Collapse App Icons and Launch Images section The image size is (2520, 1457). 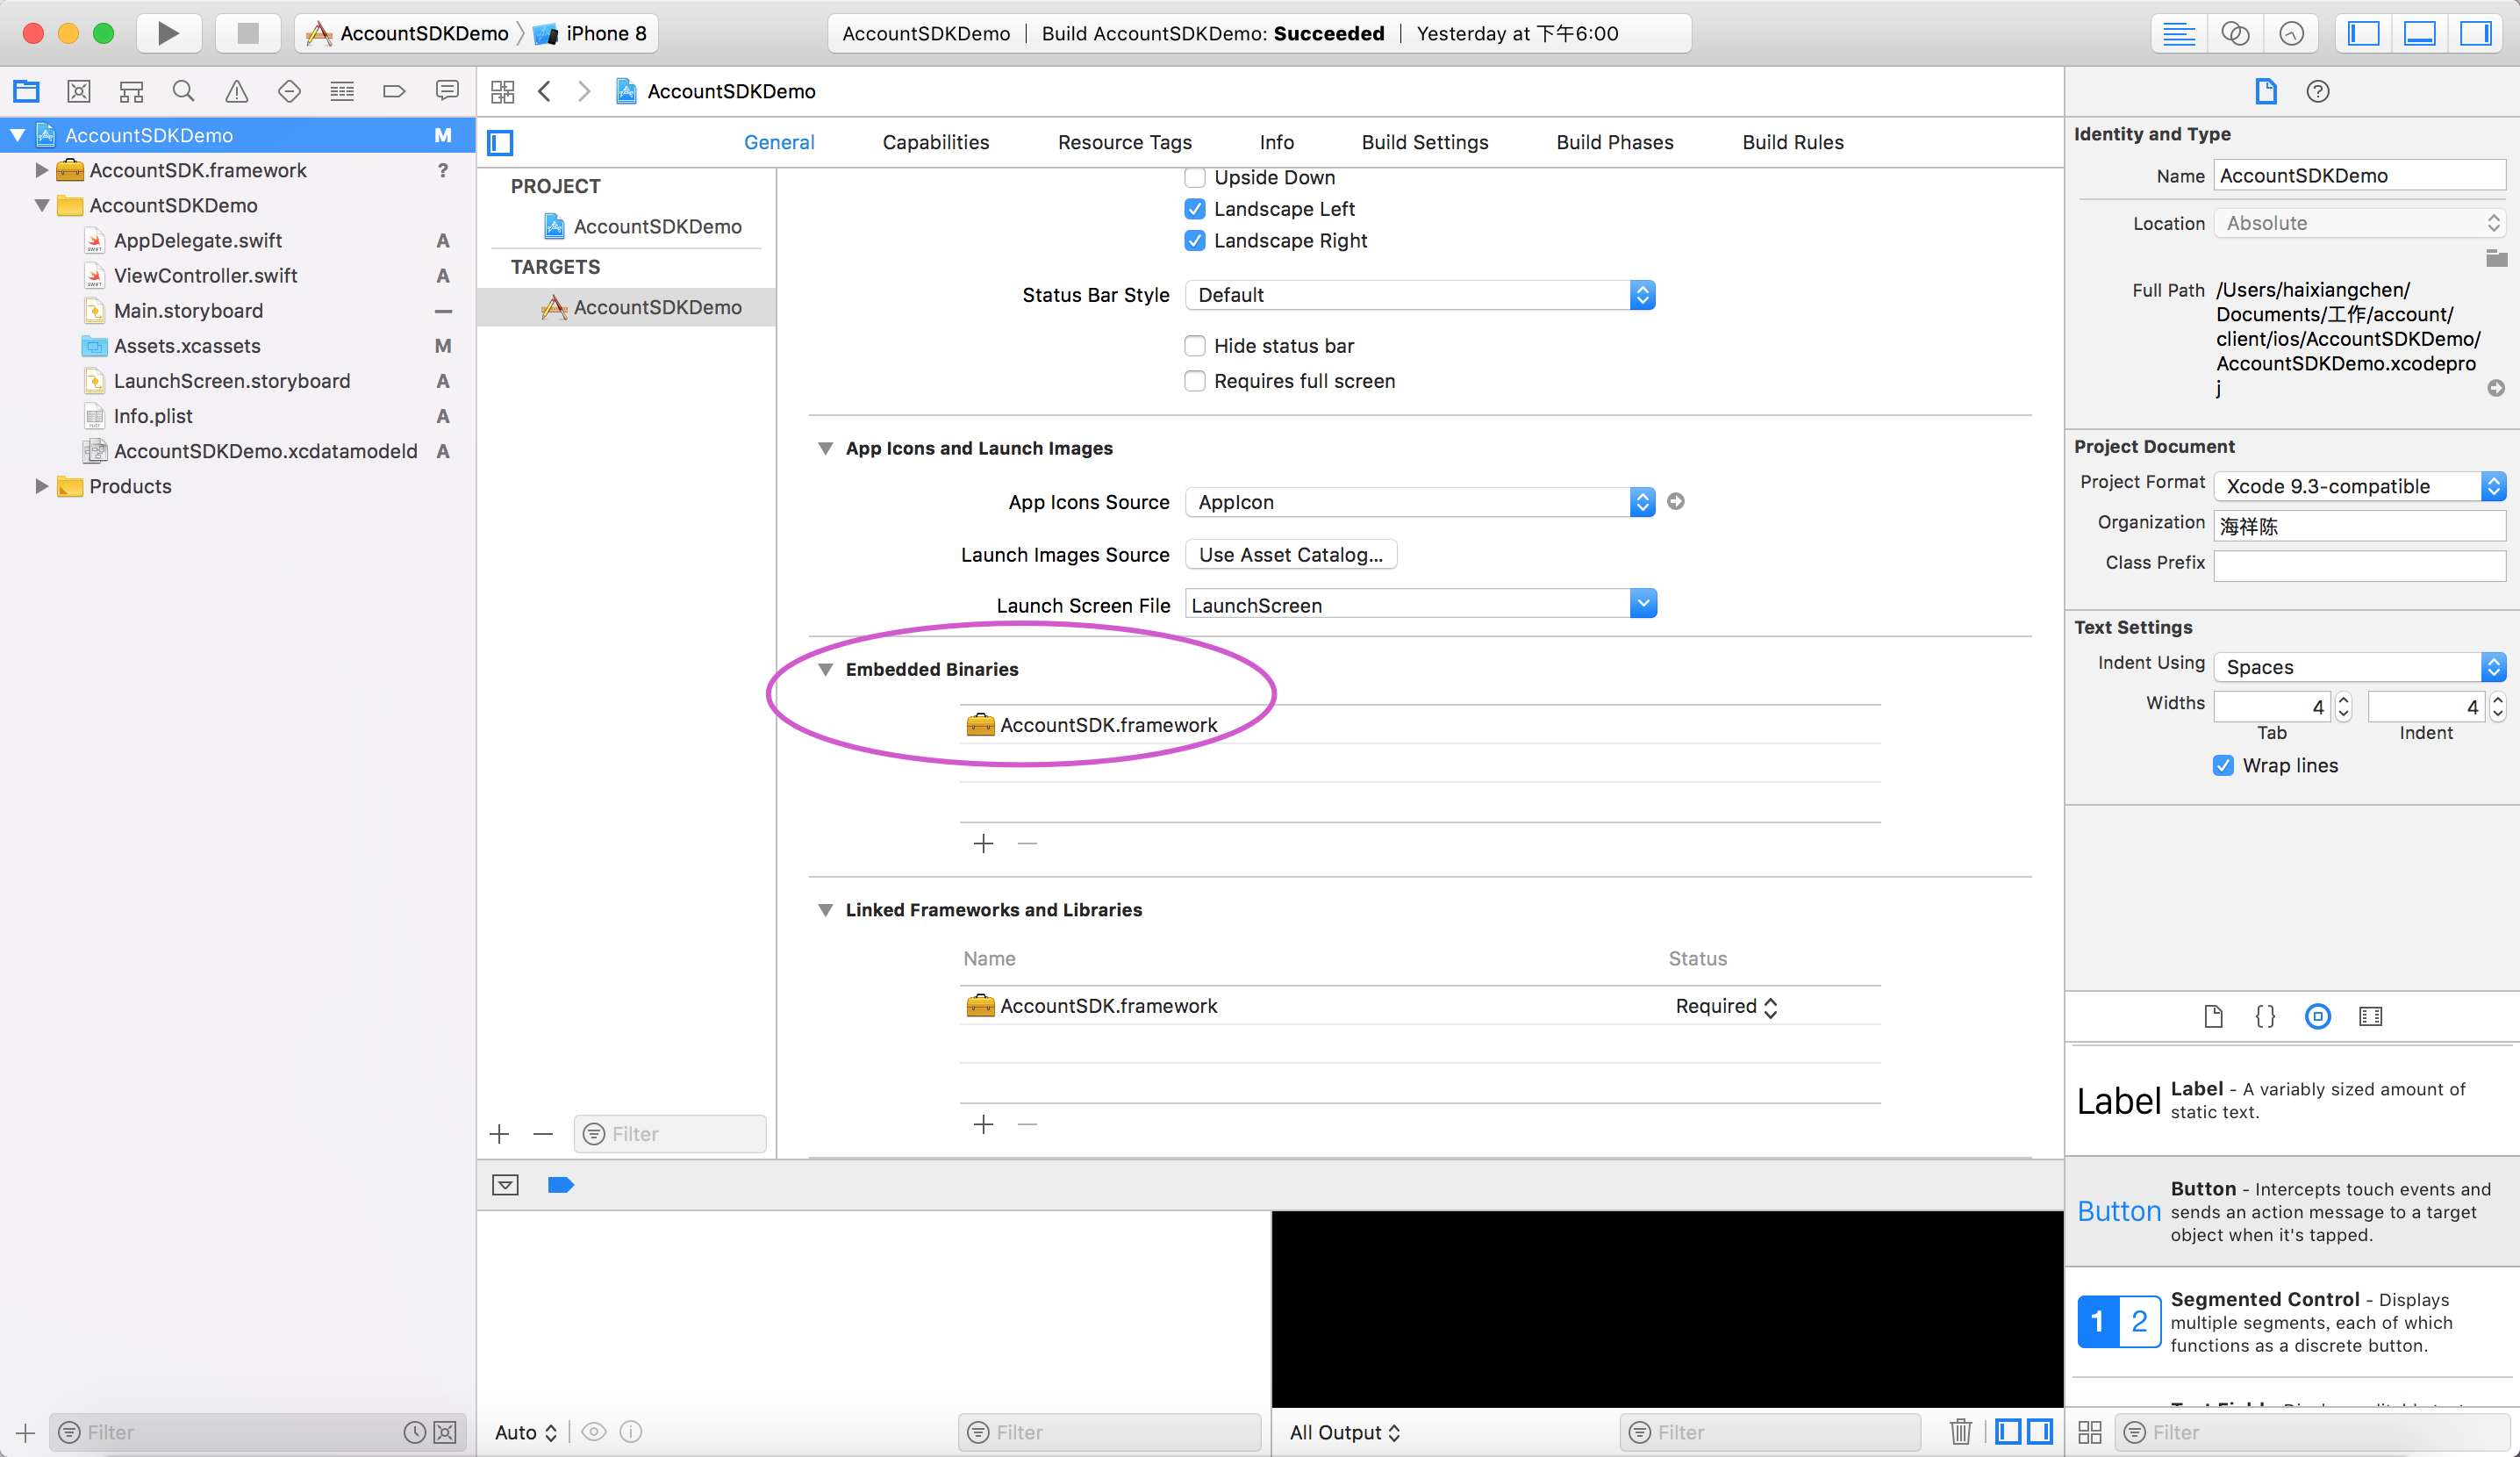tap(825, 448)
